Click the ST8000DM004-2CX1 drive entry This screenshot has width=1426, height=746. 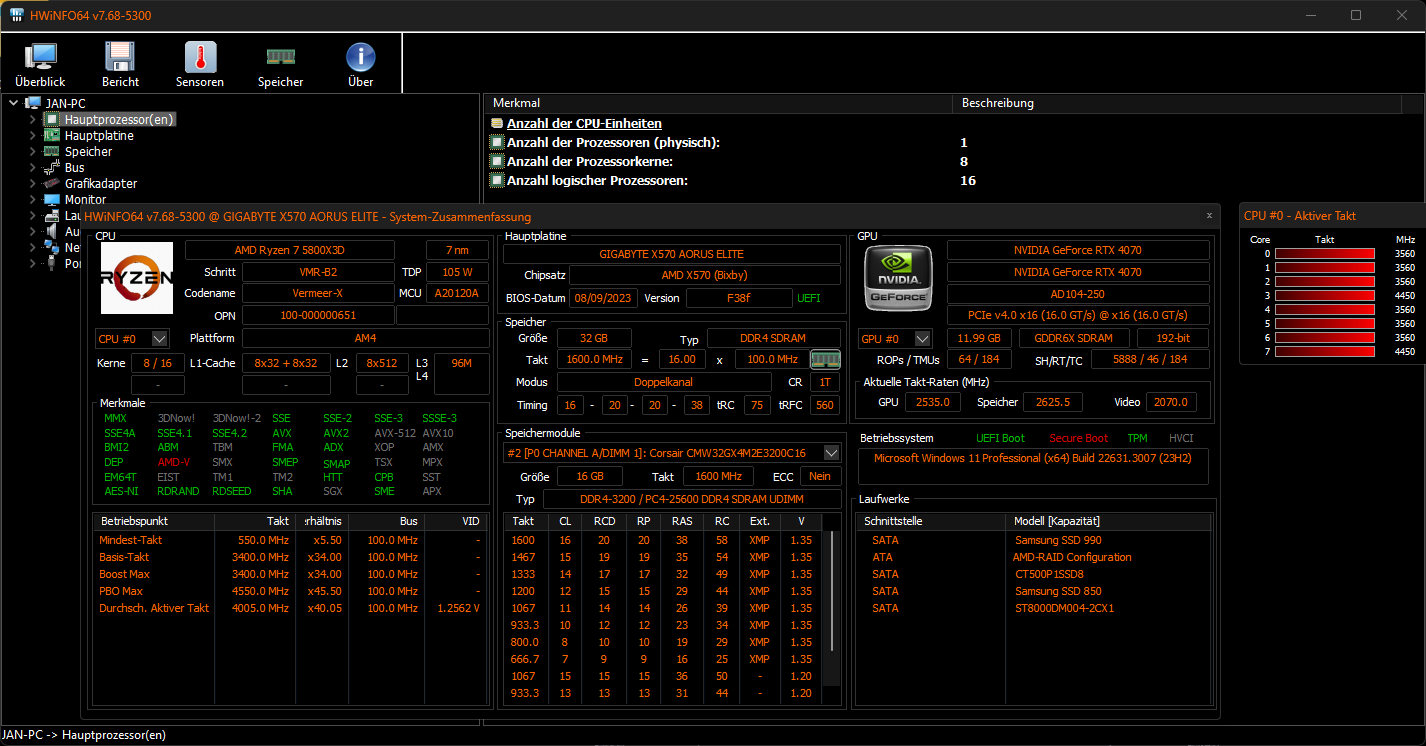click(1063, 608)
